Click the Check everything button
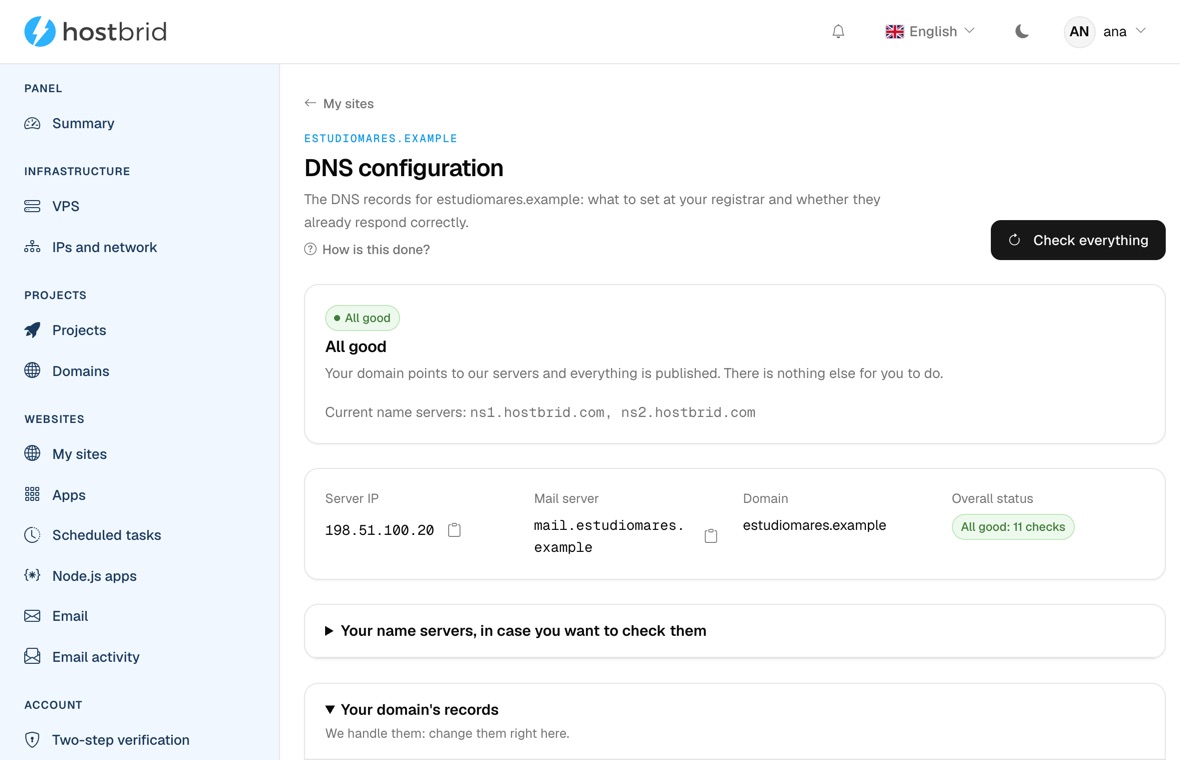Viewport: 1180px width, 760px height. coord(1078,240)
